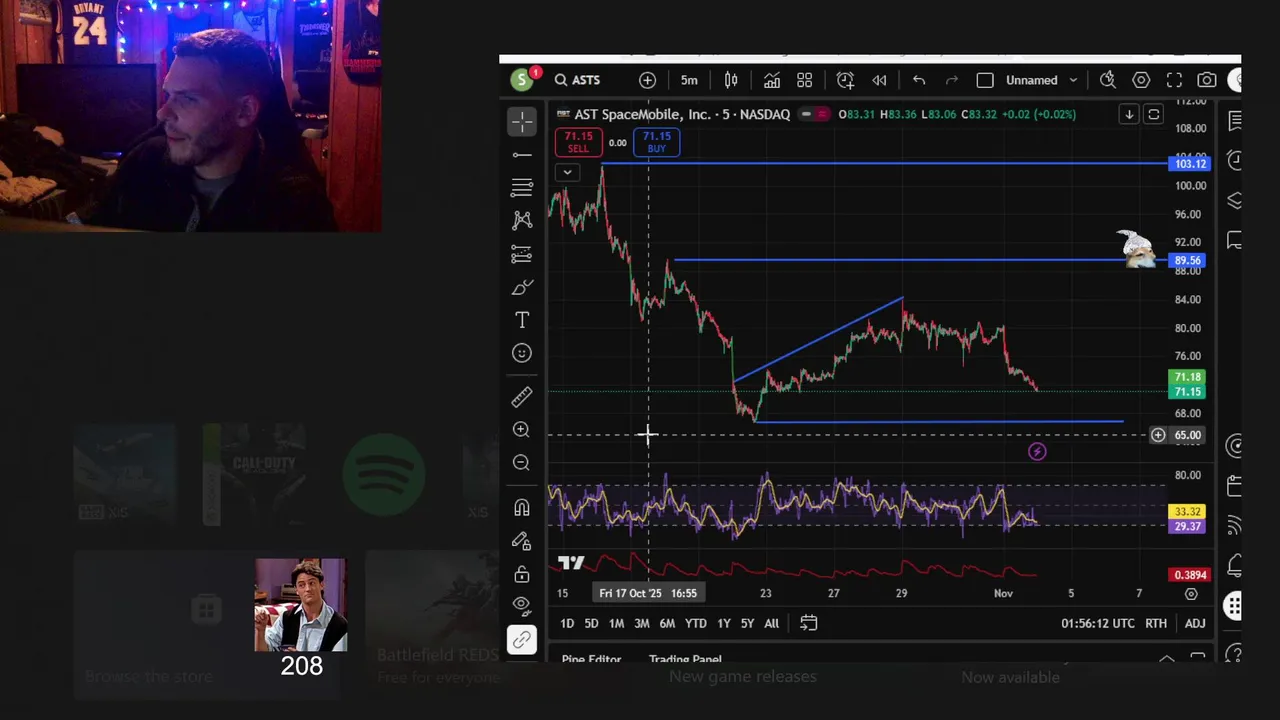Select the YTD date range
Viewport: 1280px width, 720px height.
click(695, 623)
